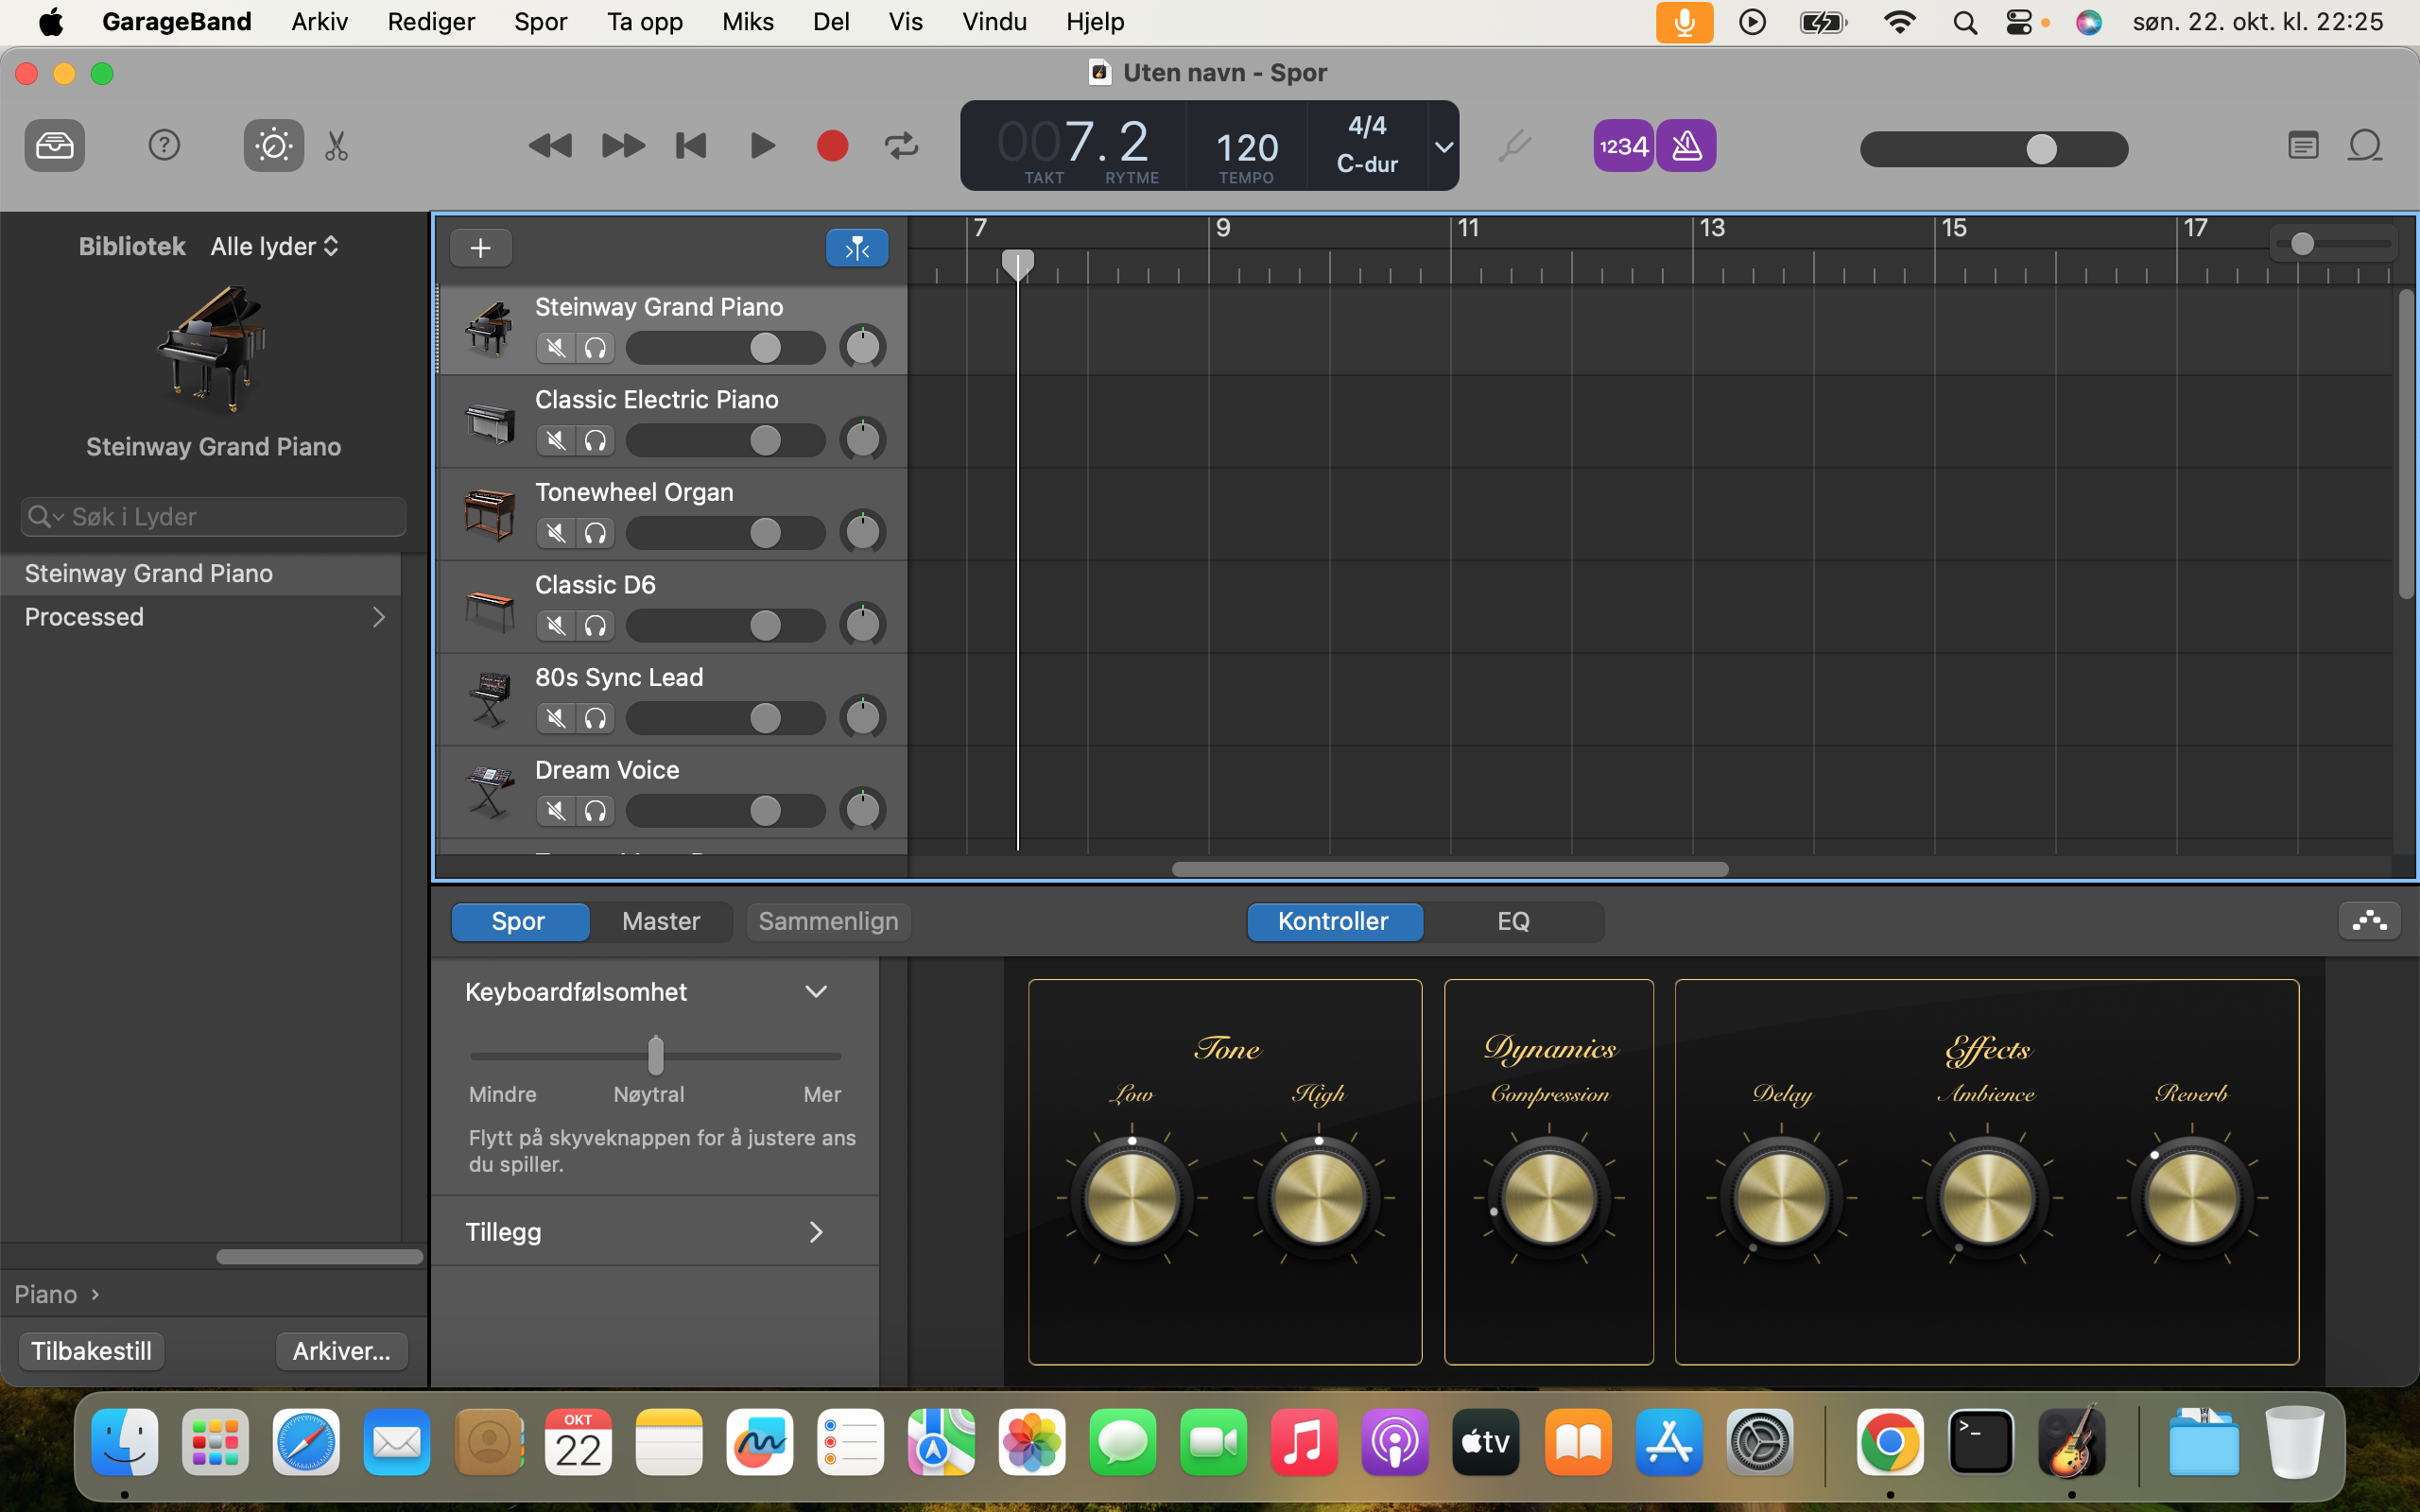Go to beginning with skip-back button
Screen dimensions: 2420x1512
pos(691,146)
